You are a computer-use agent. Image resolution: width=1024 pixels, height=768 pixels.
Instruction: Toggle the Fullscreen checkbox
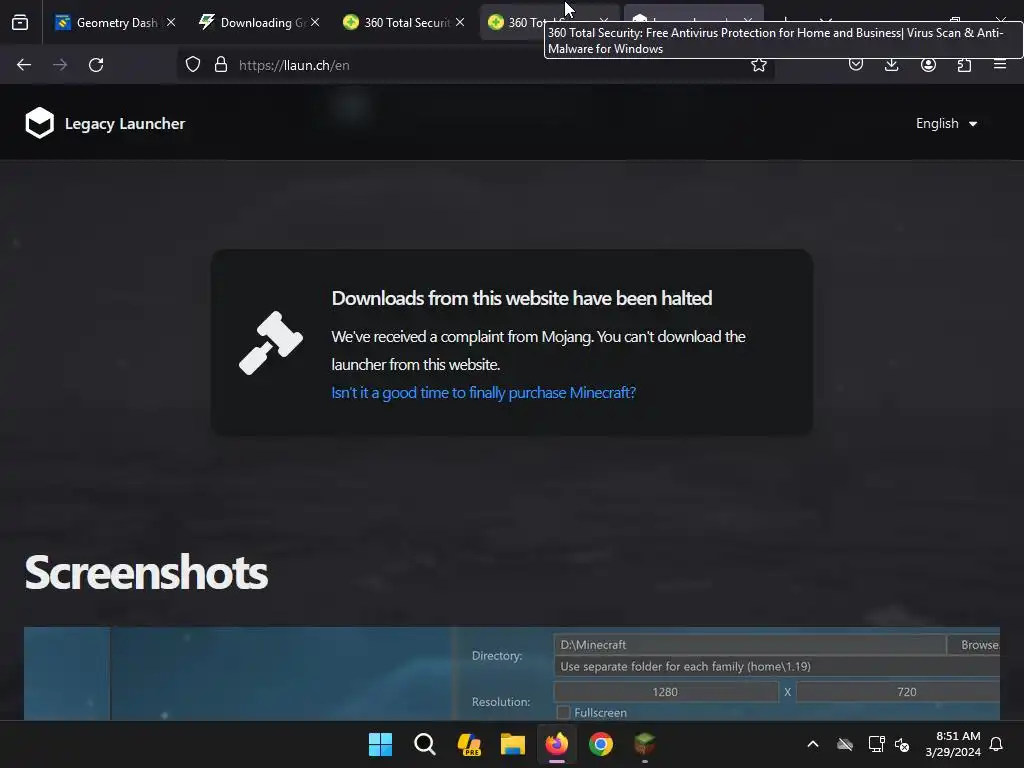[564, 712]
